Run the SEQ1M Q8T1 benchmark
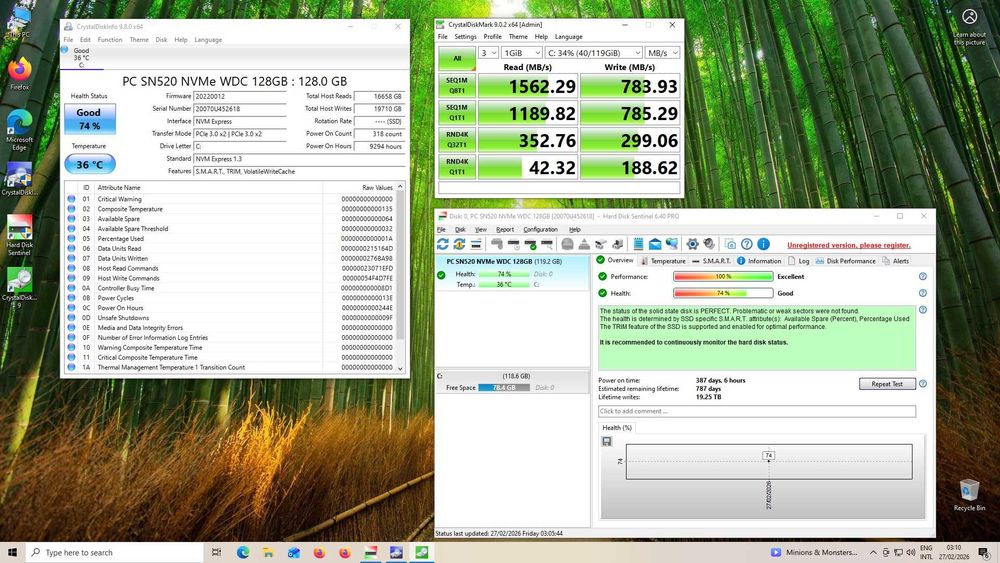The width and height of the screenshot is (1000, 563). pos(457,85)
